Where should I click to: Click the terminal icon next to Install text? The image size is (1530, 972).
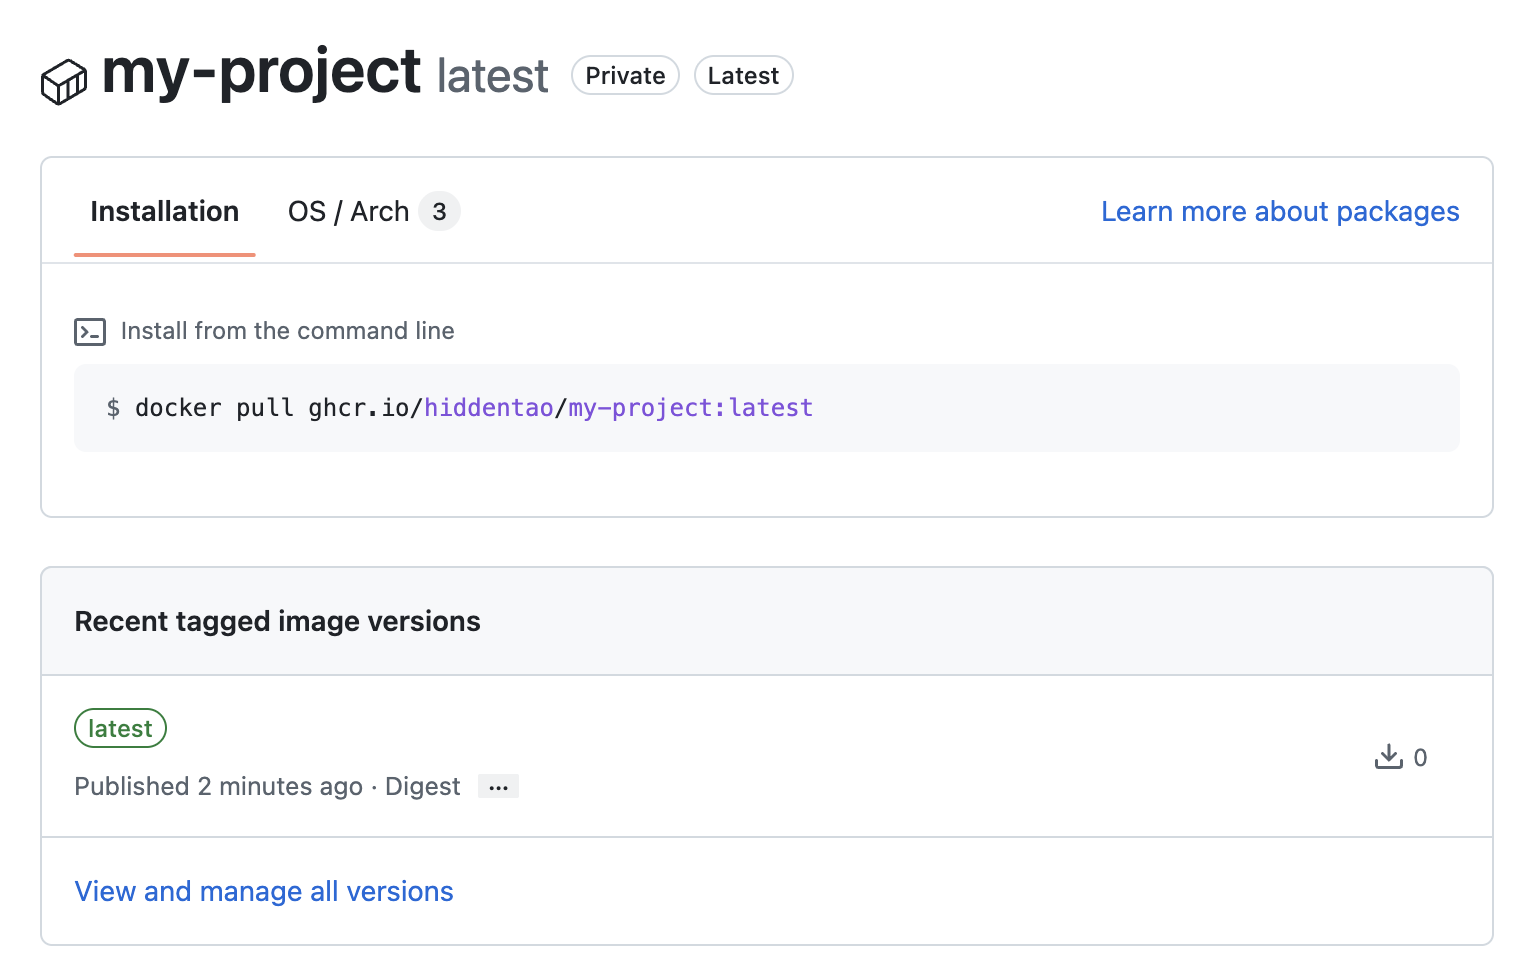pyautogui.click(x=90, y=332)
